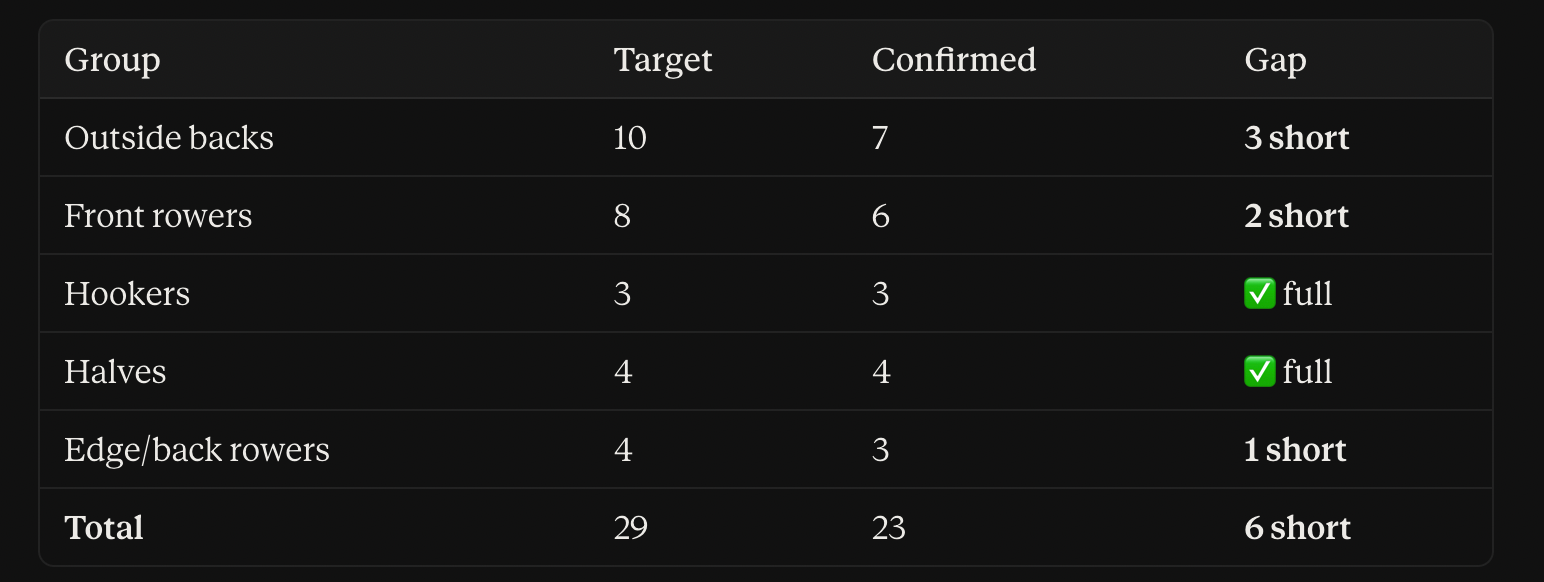
Task: Click the Outside backs target value 10
Action: coord(630,138)
